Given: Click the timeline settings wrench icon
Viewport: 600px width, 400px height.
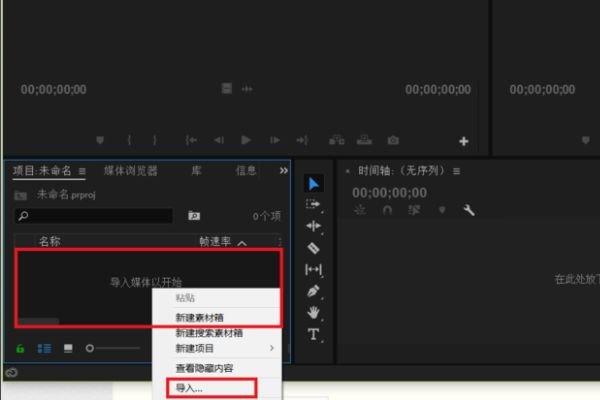Looking at the screenshot, I should 469,210.
